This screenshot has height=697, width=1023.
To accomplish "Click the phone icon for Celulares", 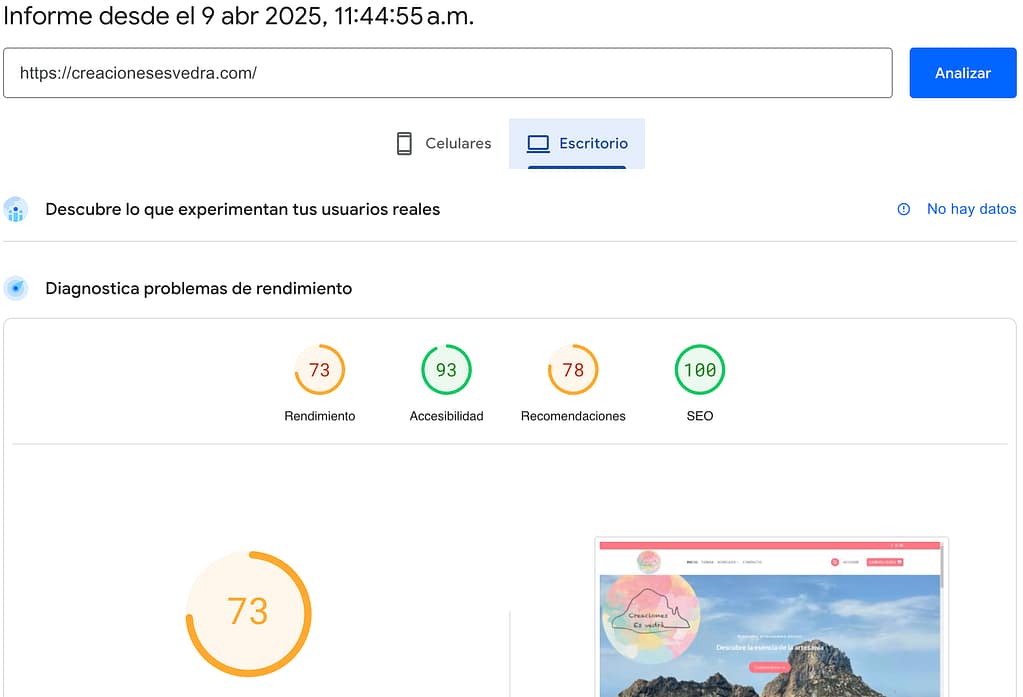I will coord(404,143).
